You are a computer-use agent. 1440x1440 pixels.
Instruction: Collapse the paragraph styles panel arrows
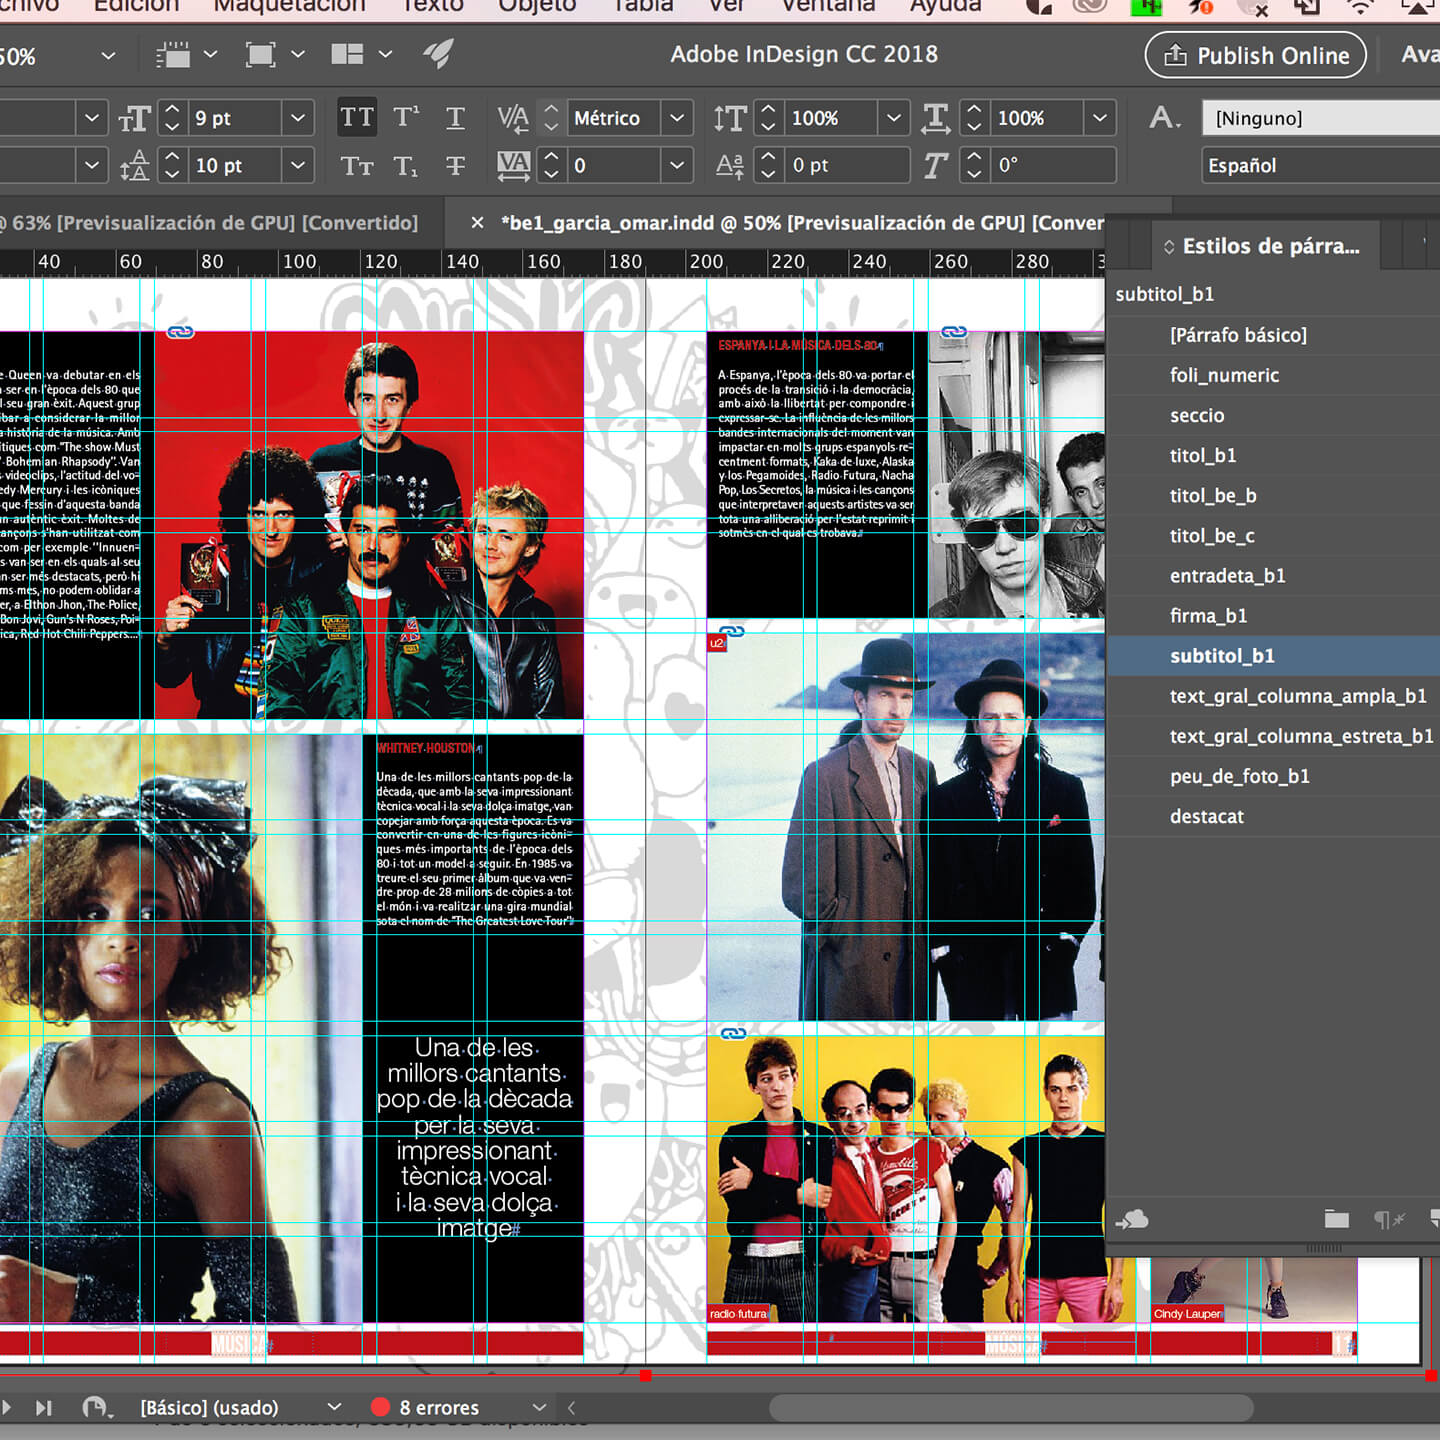(x=1168, y=246)
